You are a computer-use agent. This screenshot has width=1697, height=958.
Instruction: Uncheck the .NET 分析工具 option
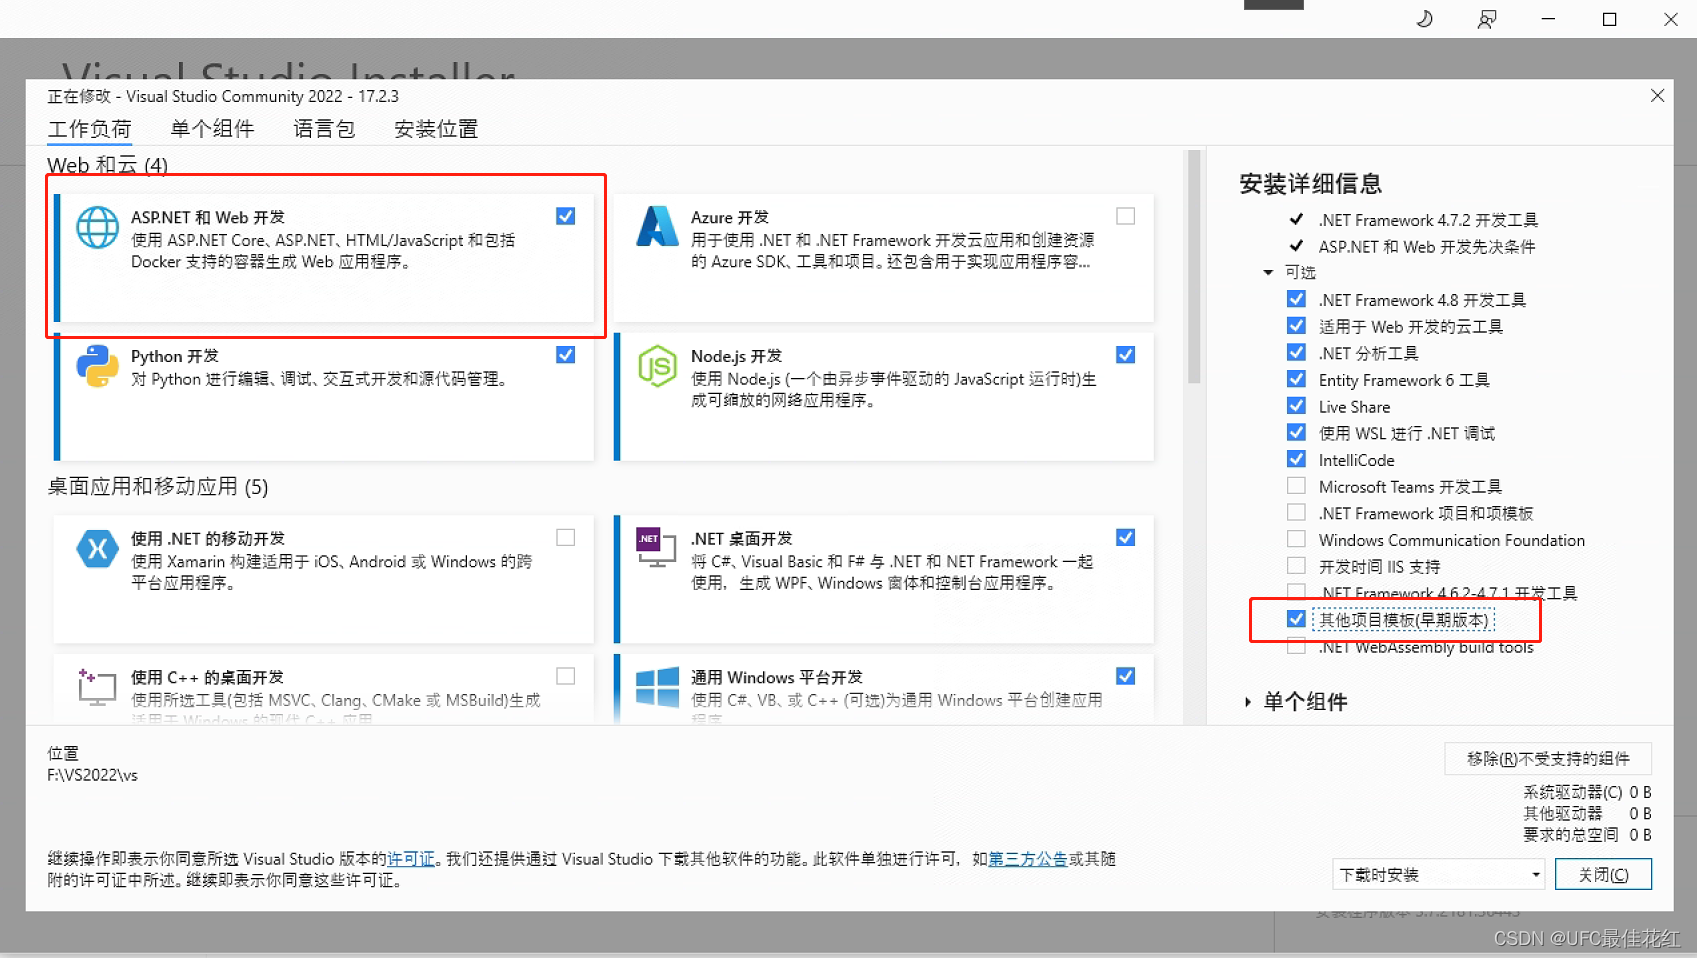pyautogui.click(x=1297, y=352)
